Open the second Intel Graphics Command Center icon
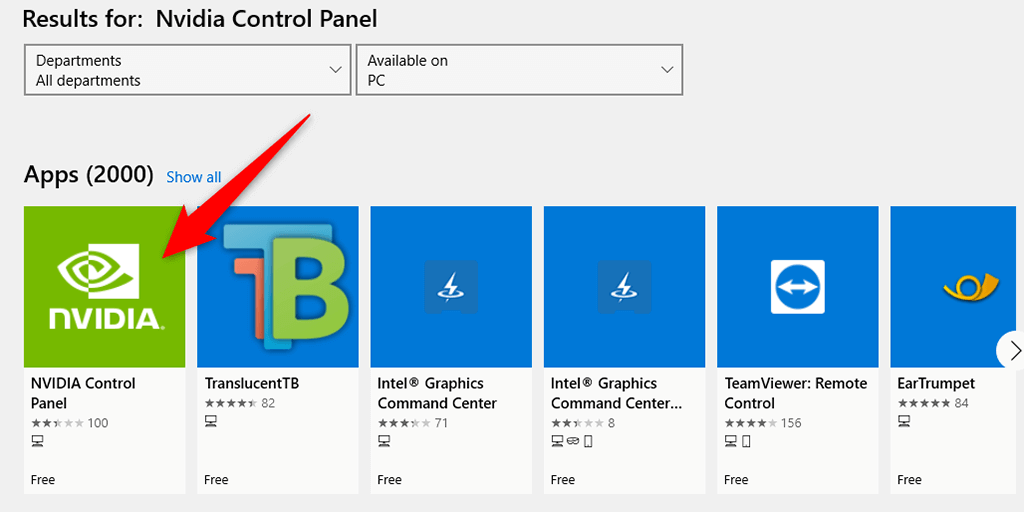The height and width of the screenshot is (512, 1024). [624, 287]
